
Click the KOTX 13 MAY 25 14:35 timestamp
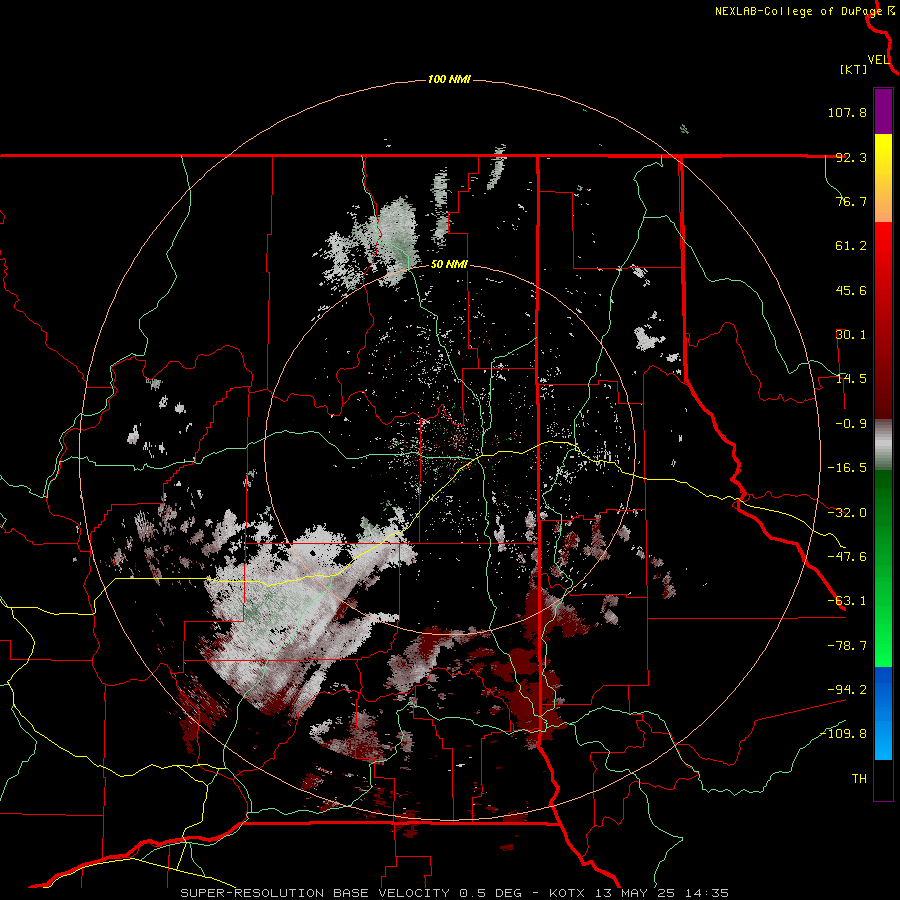point(639,893)
